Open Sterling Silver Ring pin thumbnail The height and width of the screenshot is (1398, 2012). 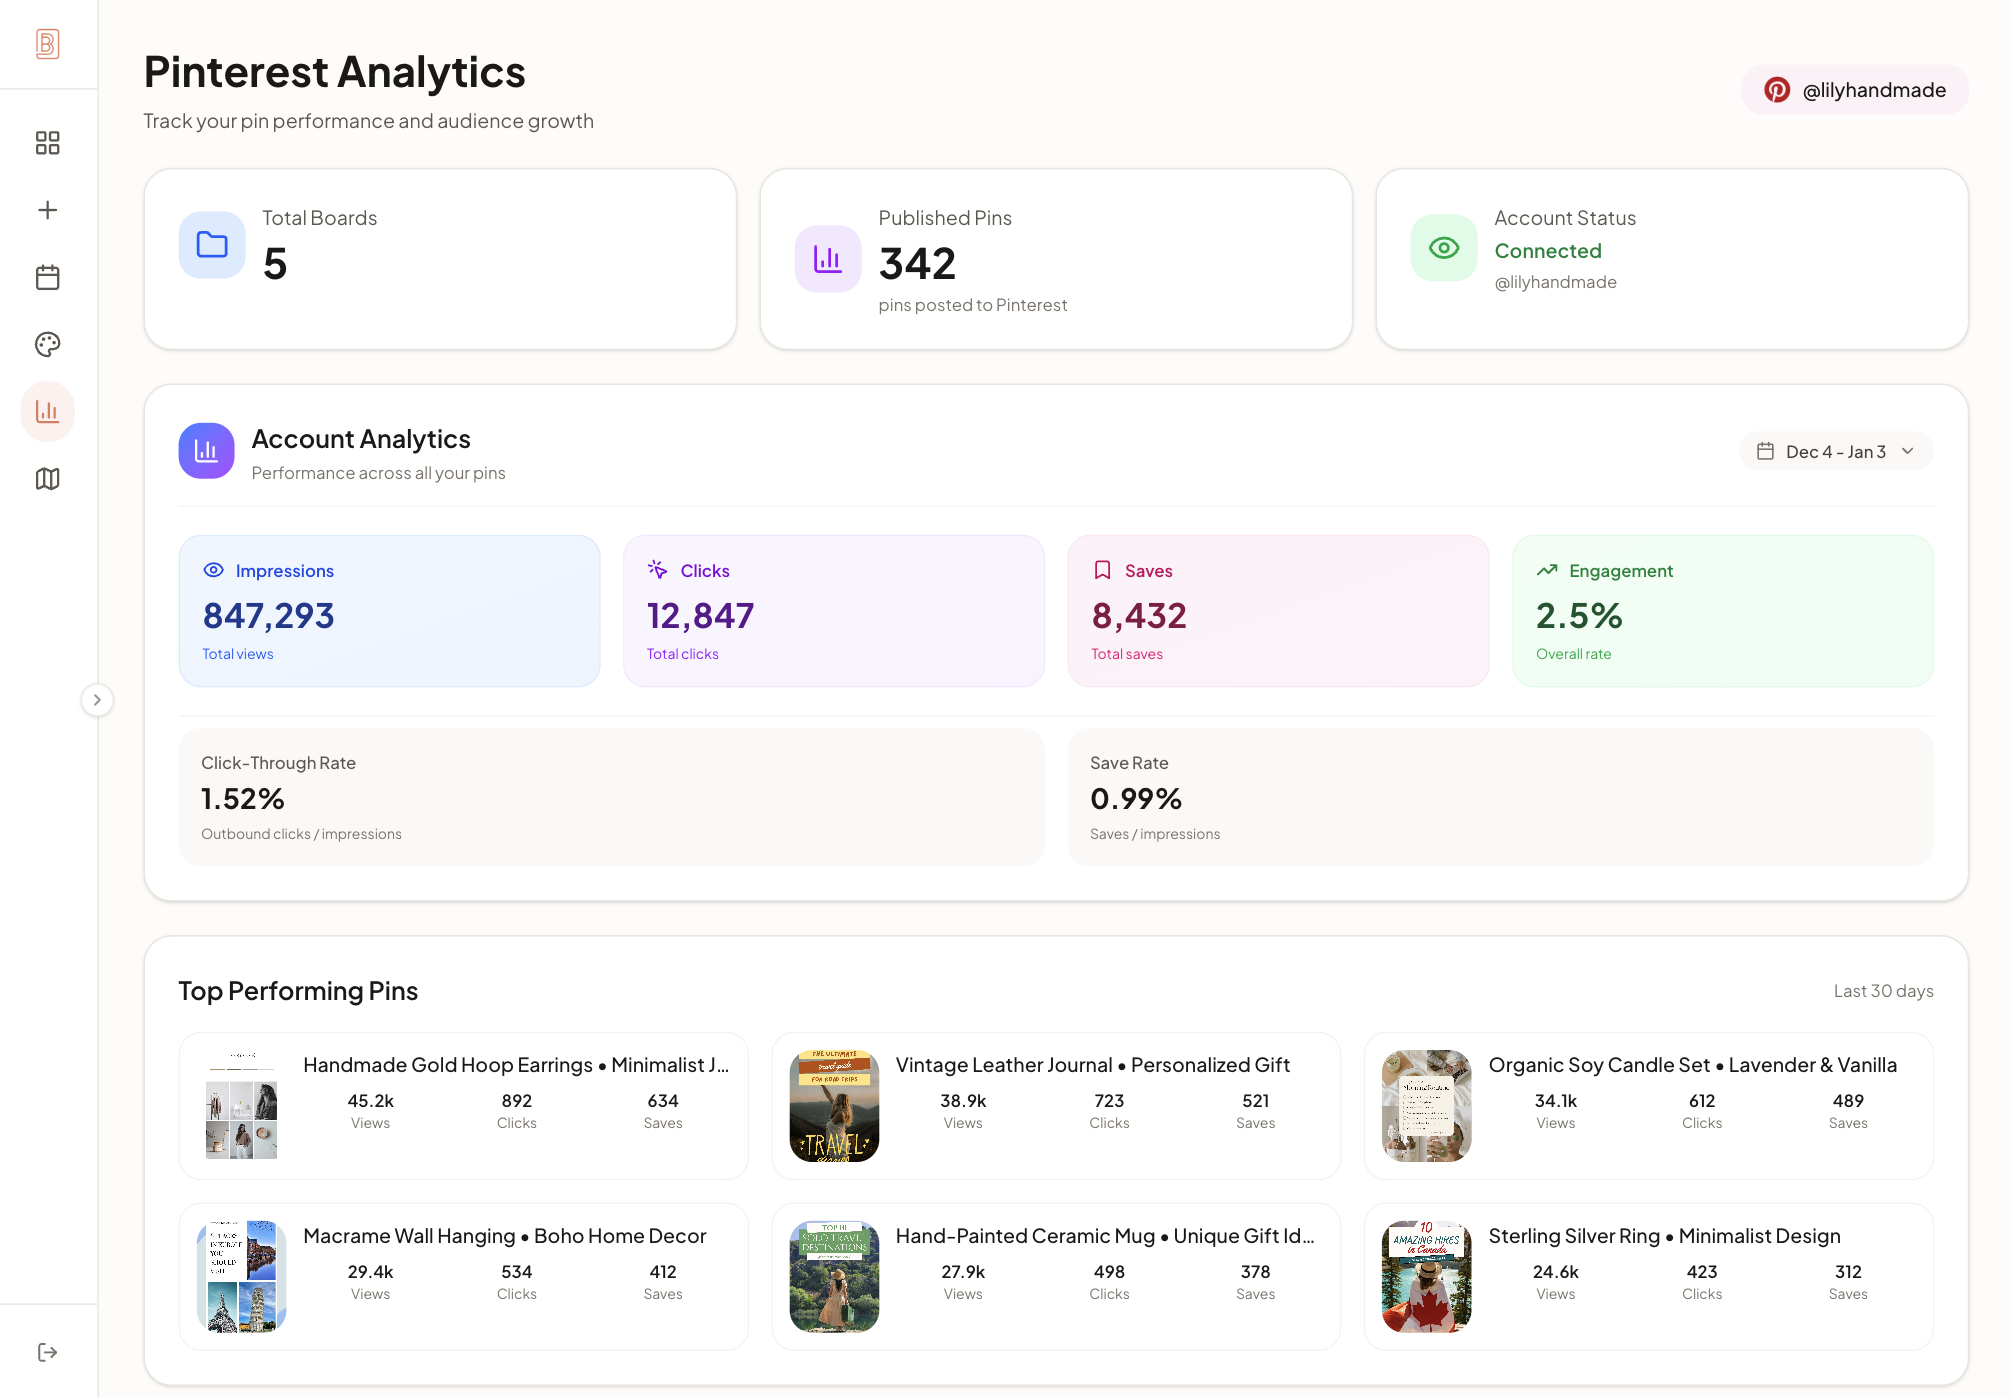point(1426,1277)
